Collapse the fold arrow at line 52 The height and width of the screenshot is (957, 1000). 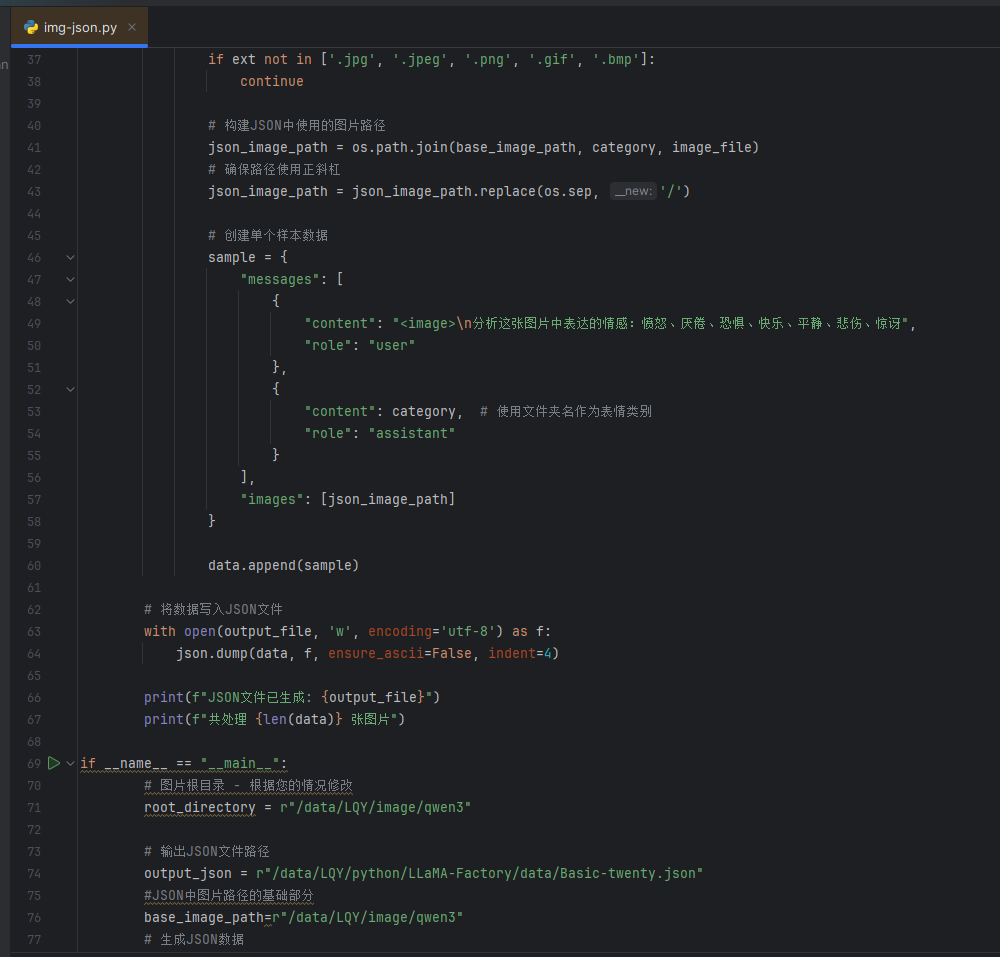pos(71,390)
